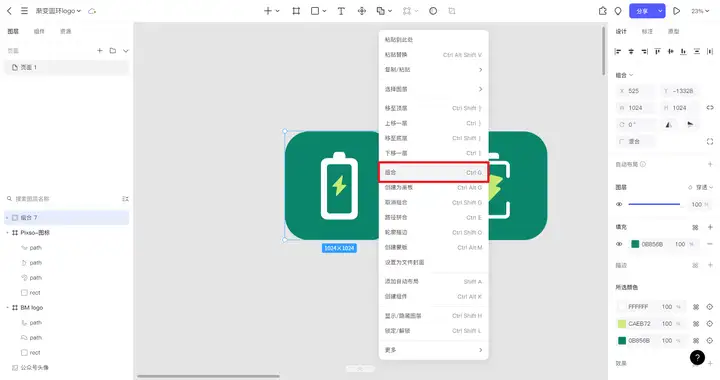Align selection to left edge
Viewport: 720px width, 380px height.
[618, 51]
